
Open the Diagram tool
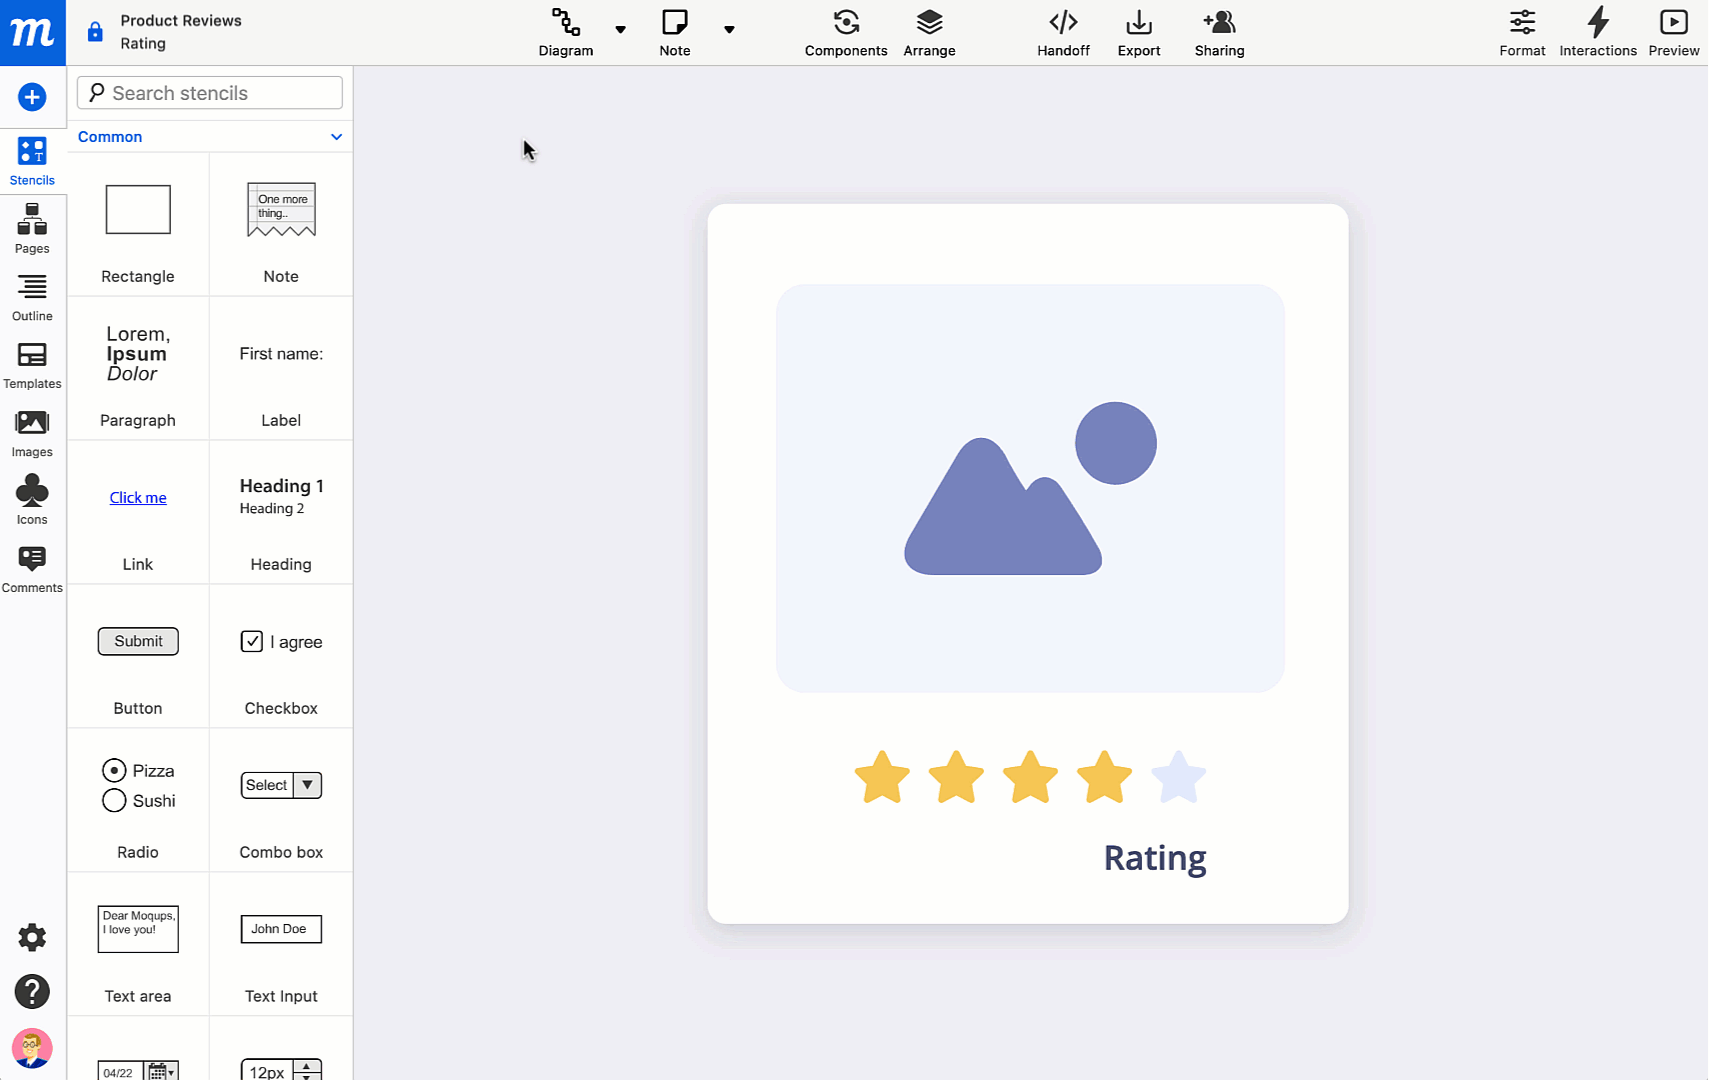tap(565, 32)
